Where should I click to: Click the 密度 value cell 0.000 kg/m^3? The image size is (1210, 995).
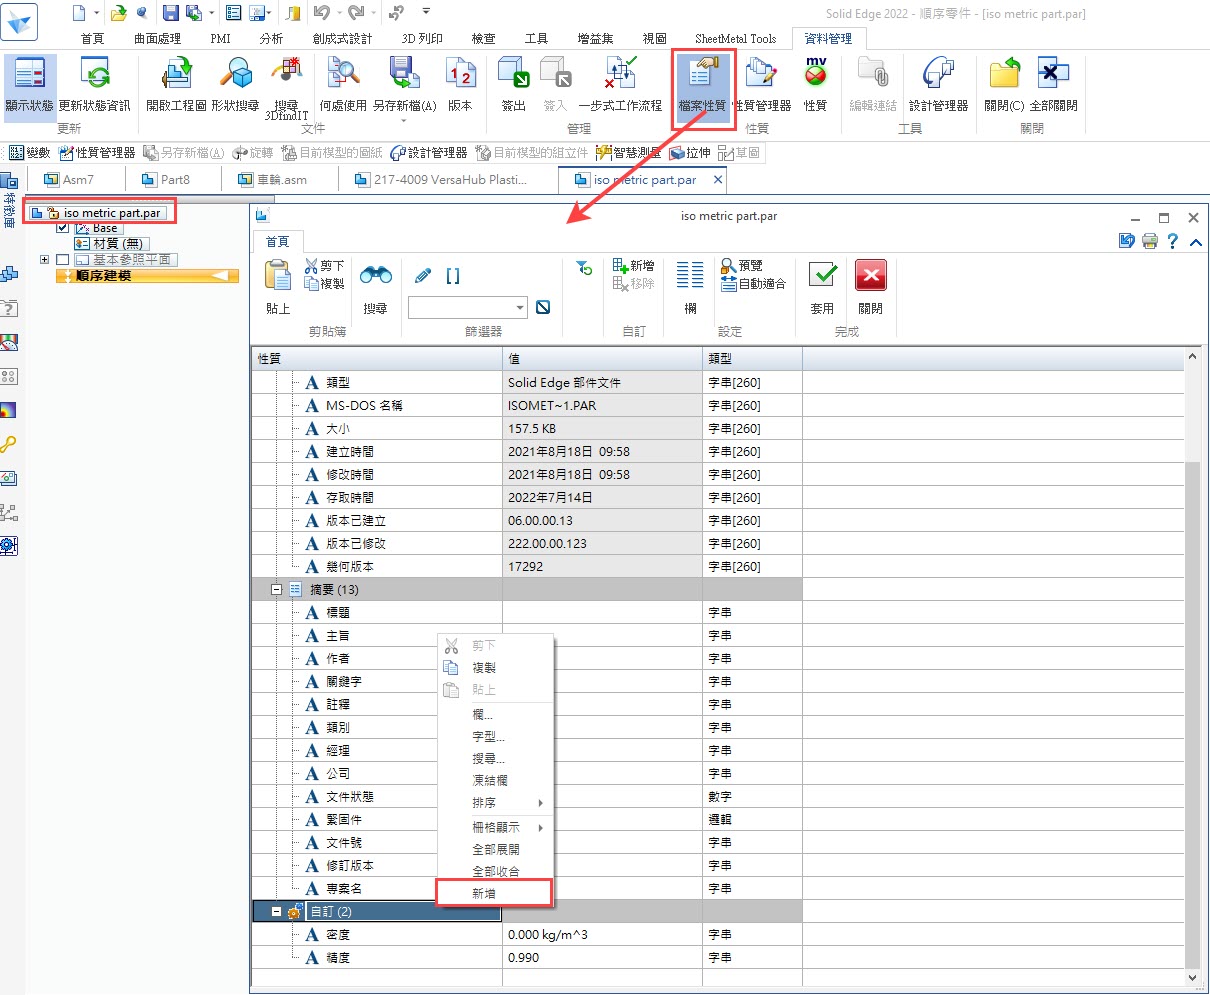click(x=602, y=935)
